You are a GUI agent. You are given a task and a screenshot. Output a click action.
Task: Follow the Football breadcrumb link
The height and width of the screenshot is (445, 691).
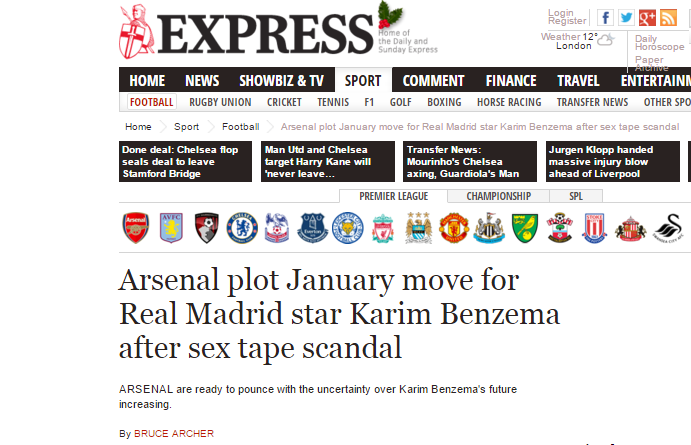(241, 127)
